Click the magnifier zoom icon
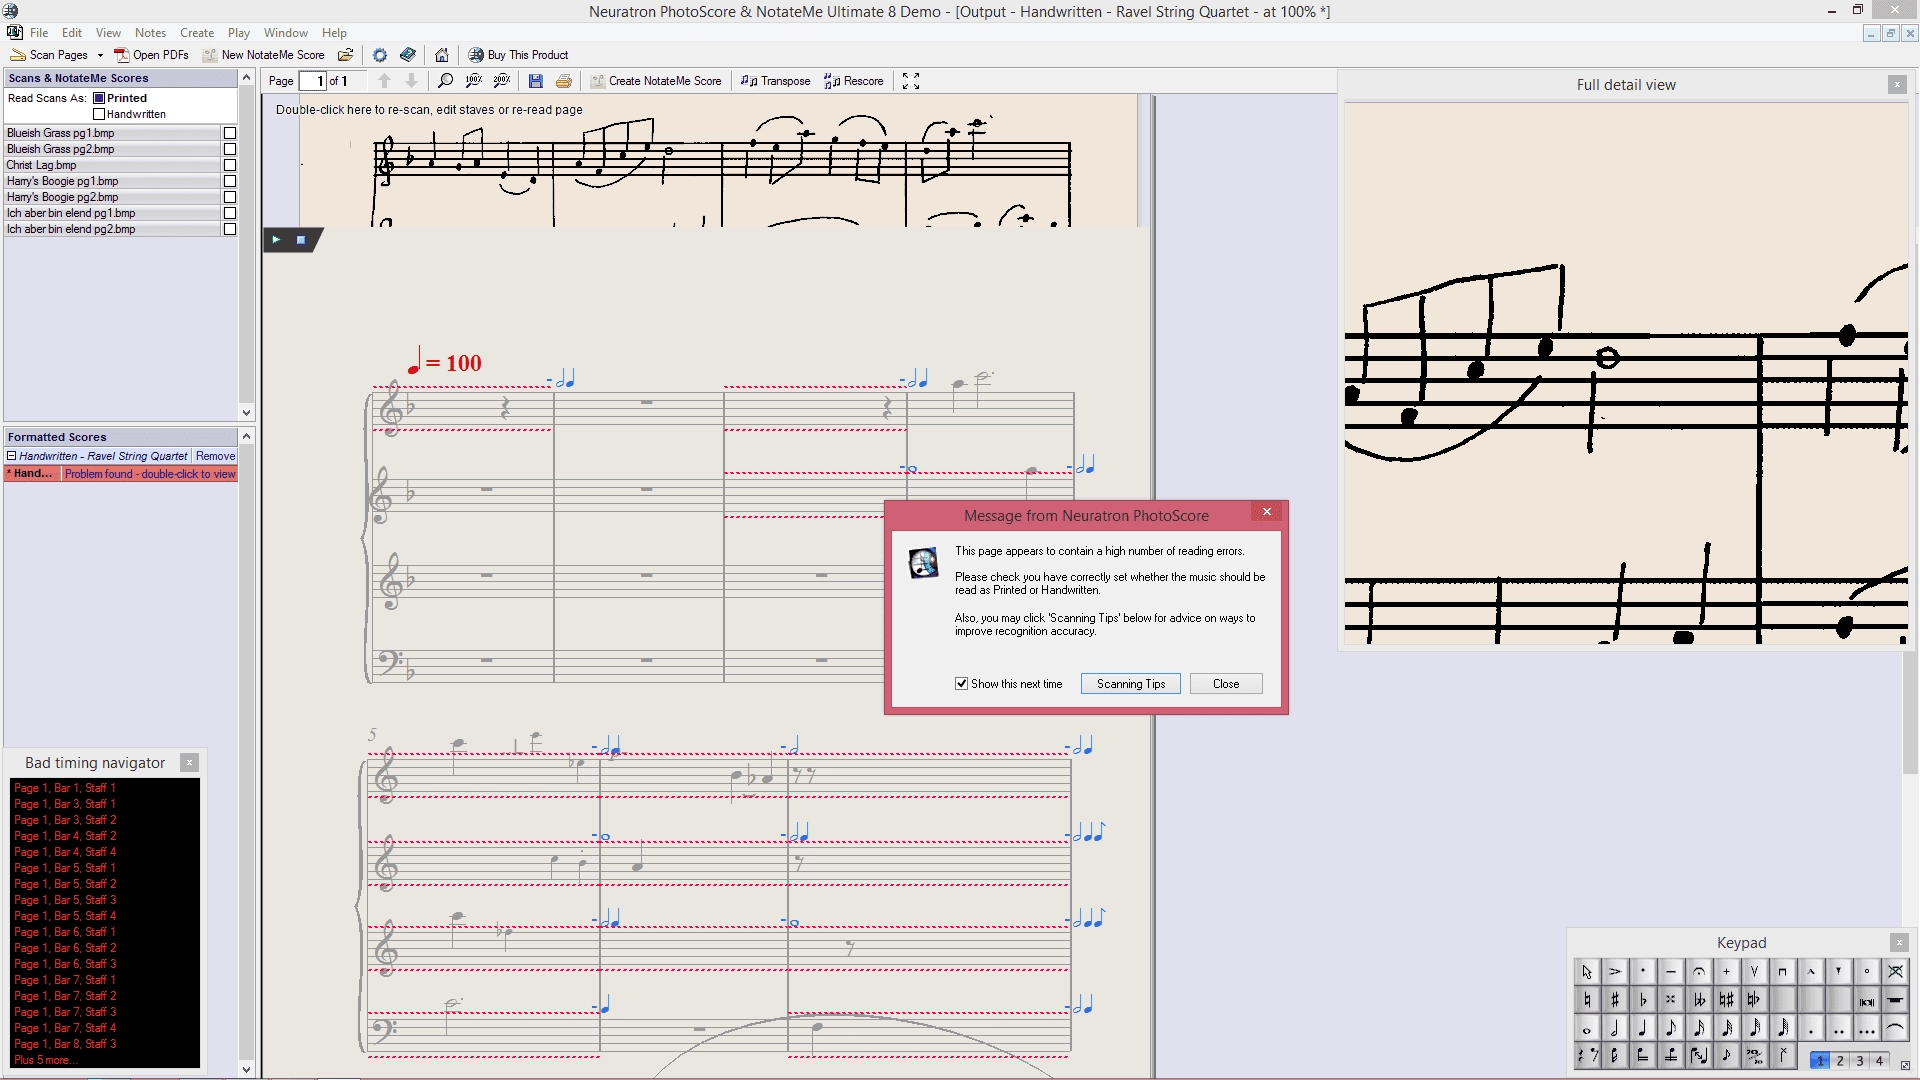The image size is (1920, 1080). [x=446, y=81]
